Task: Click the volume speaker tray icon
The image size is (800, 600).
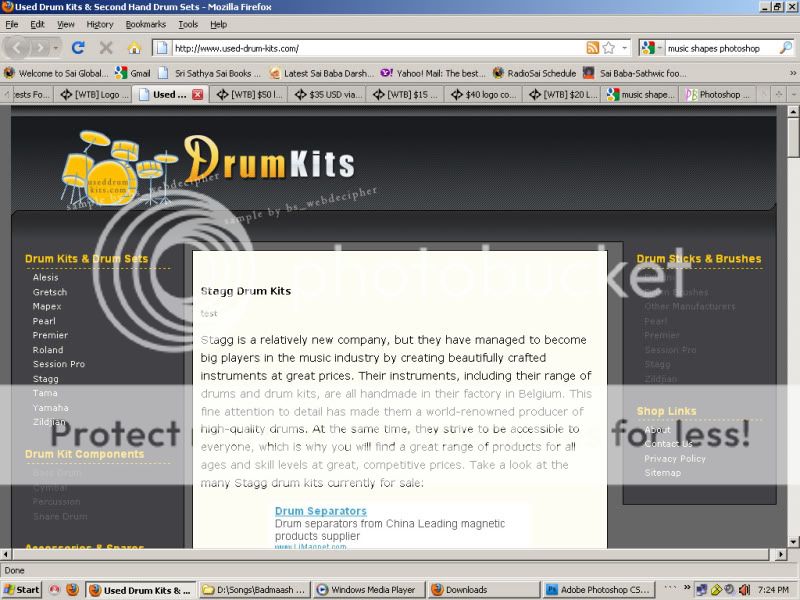Action: coord(744,590)
